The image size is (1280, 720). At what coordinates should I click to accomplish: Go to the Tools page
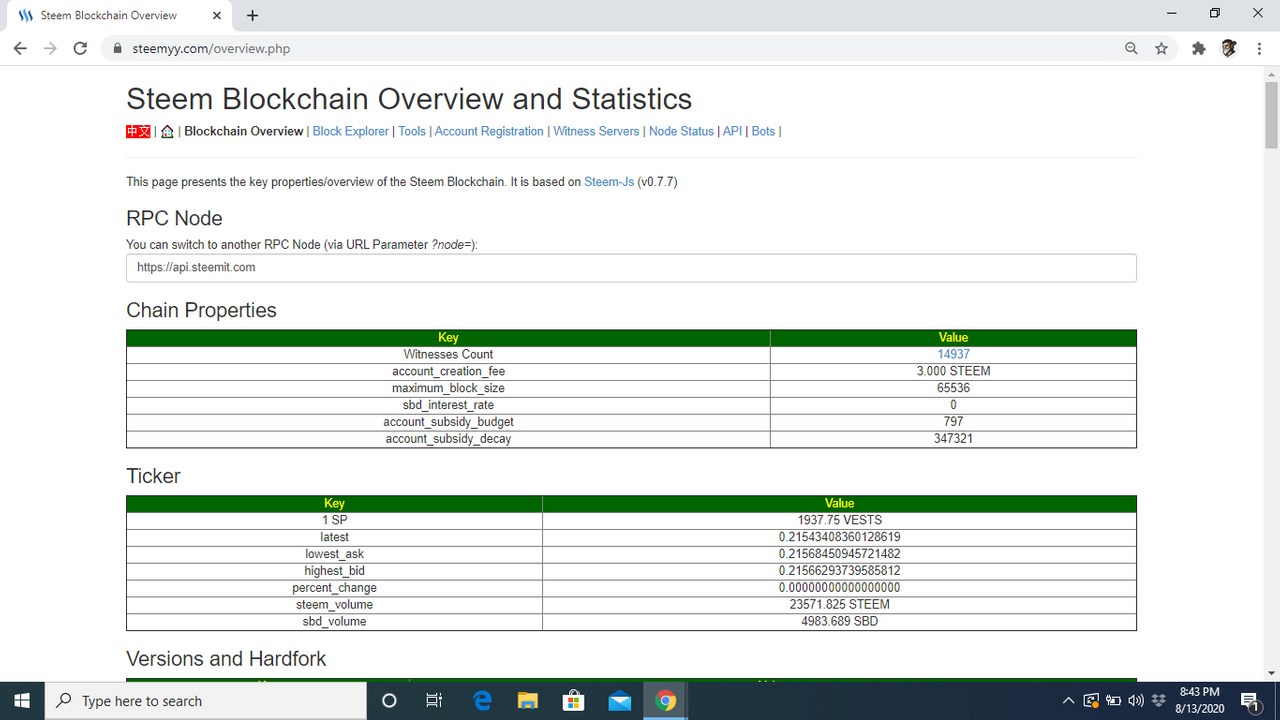(x=412, y=131)
